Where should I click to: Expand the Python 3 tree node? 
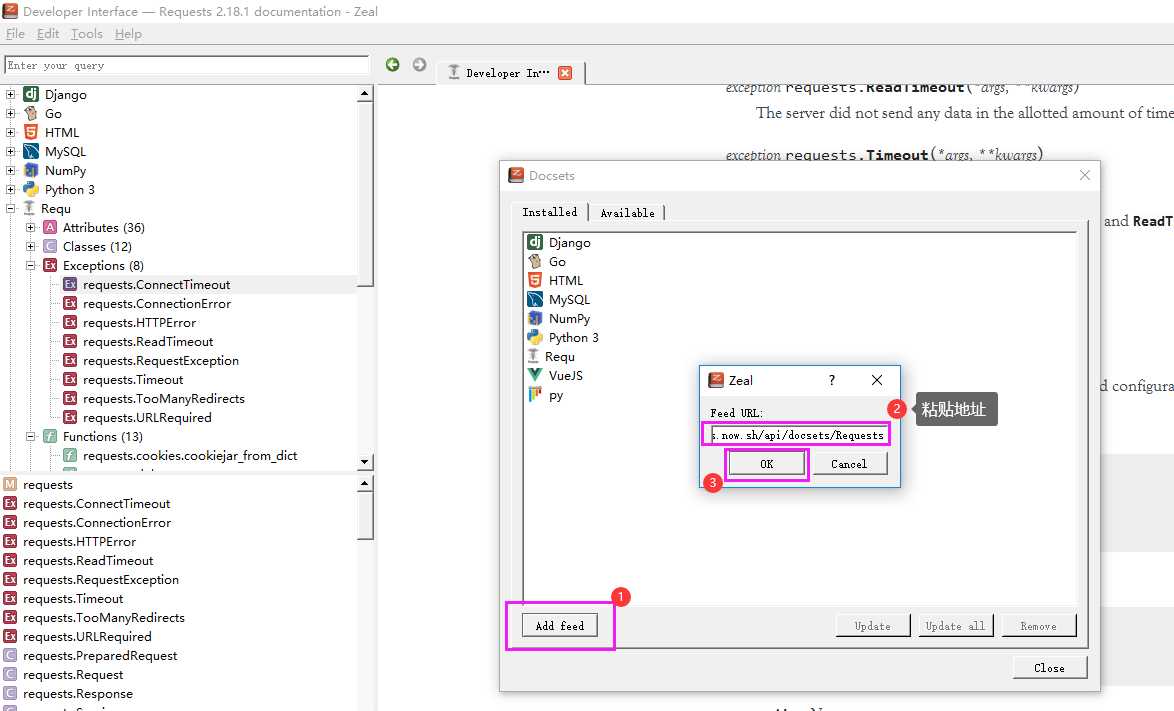coord(10,189)
